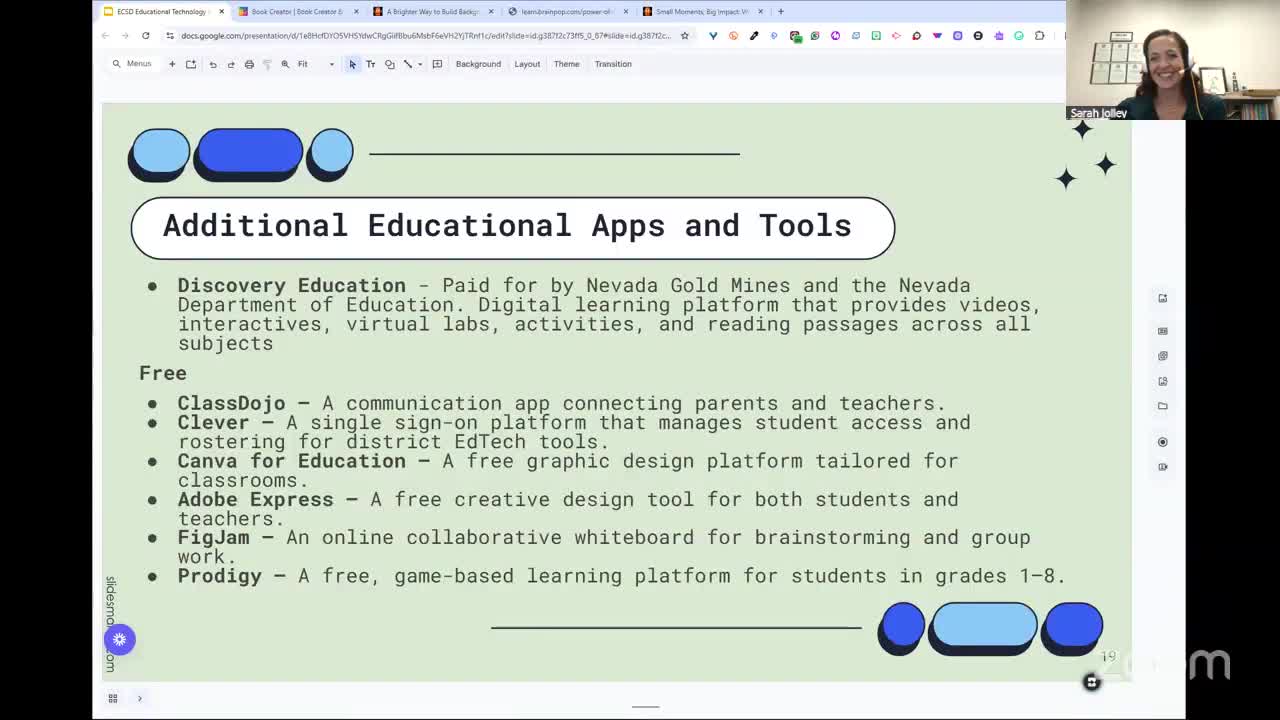
Task: Click the record circle icon in side panel
Action: 1162,442
